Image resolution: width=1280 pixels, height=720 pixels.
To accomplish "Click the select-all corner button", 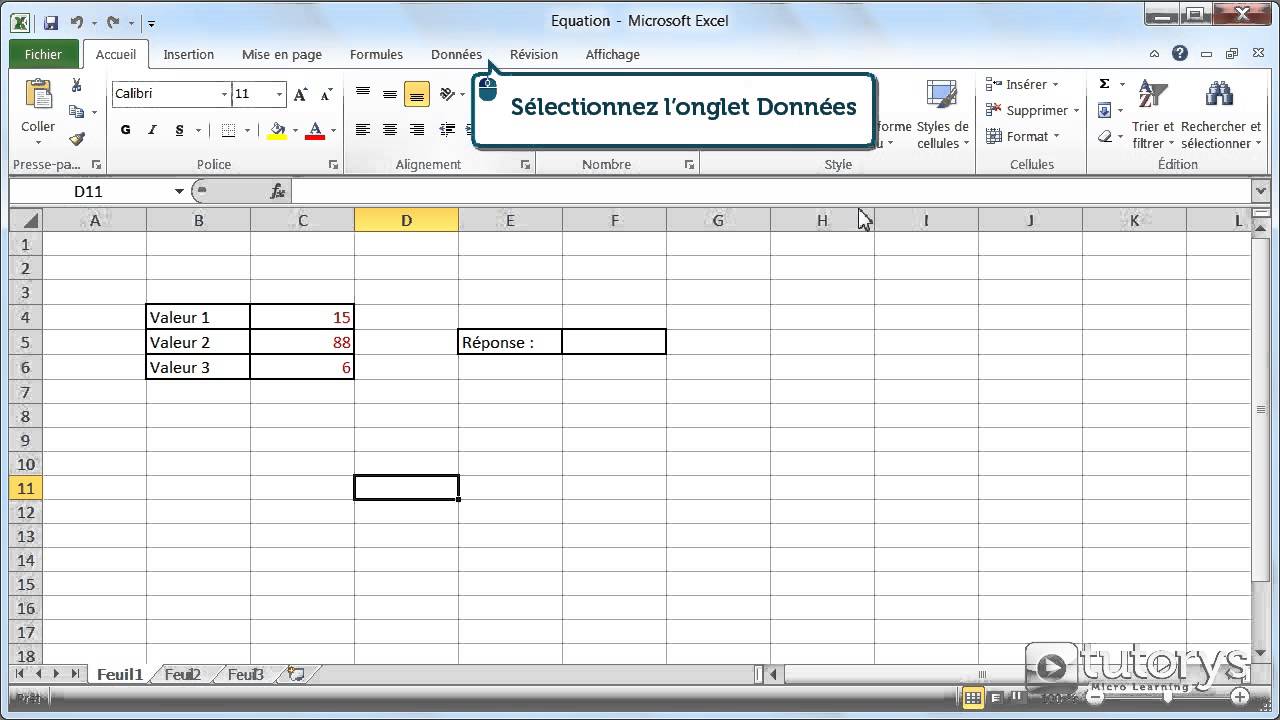I will point(26,220).
